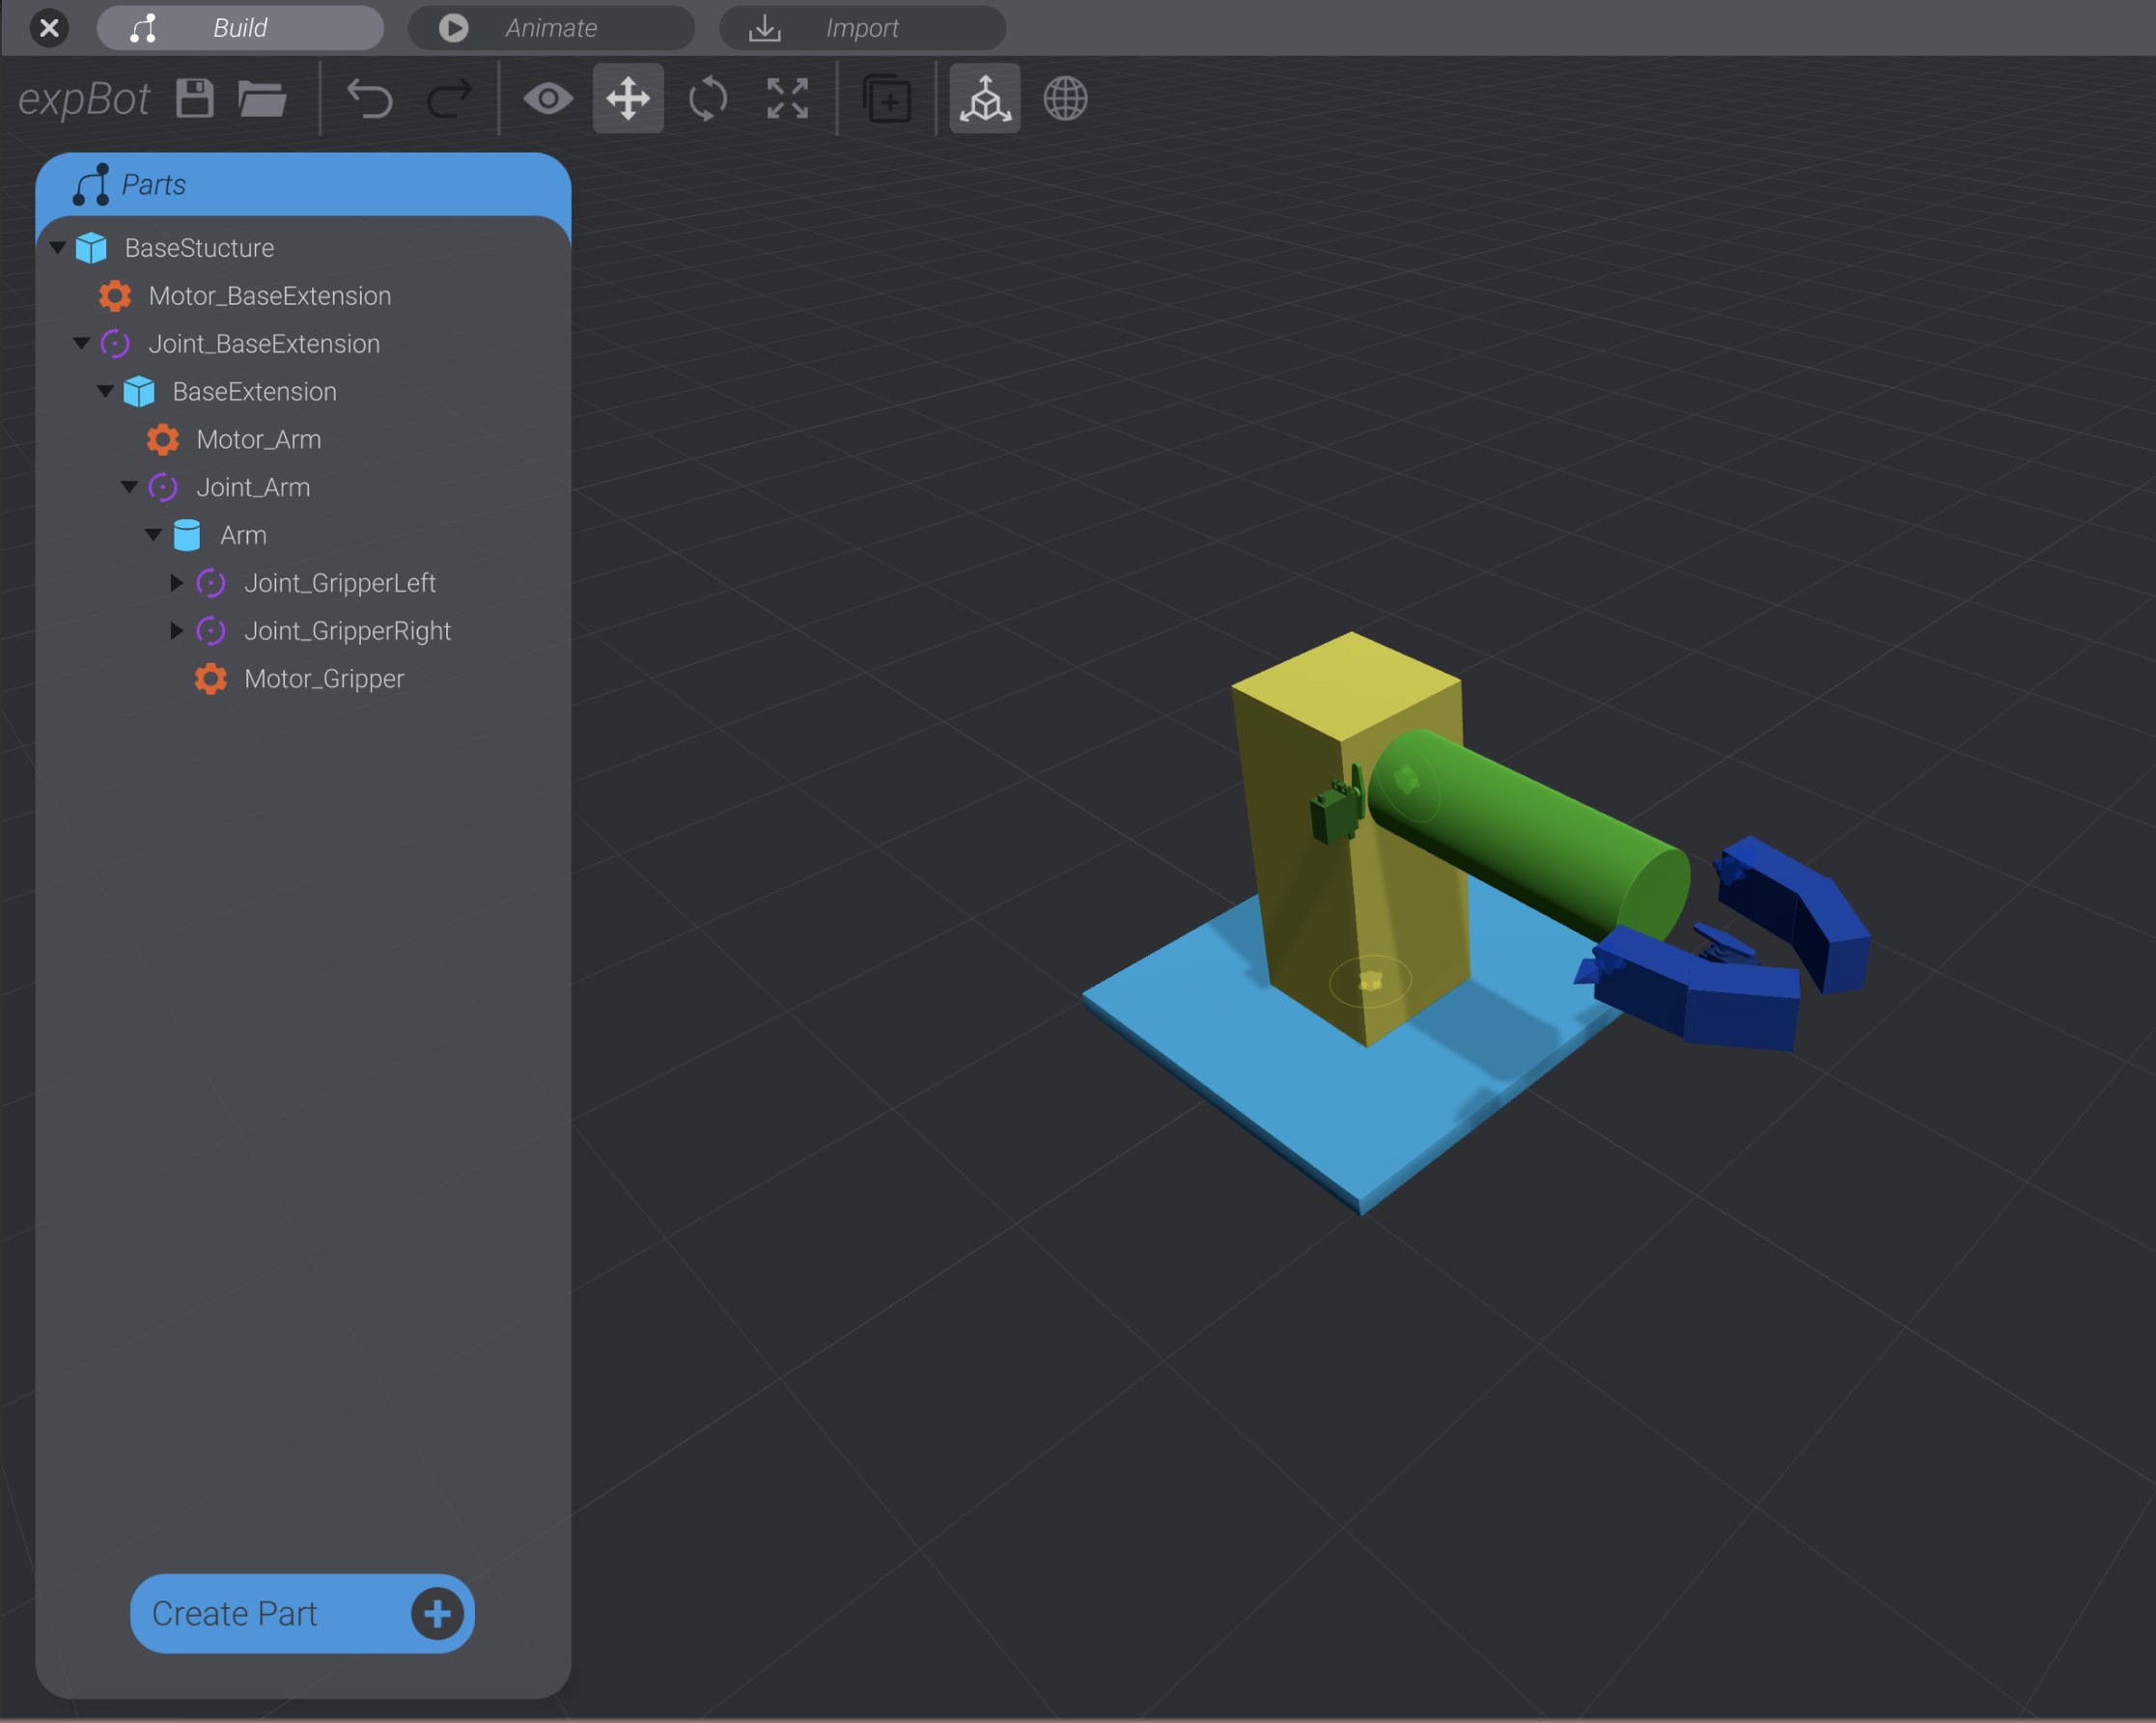Expand the Joint_GripperLeft node
Image resolution: width=2156 pixels, height=1723 pixels.
tap(177, 583)
